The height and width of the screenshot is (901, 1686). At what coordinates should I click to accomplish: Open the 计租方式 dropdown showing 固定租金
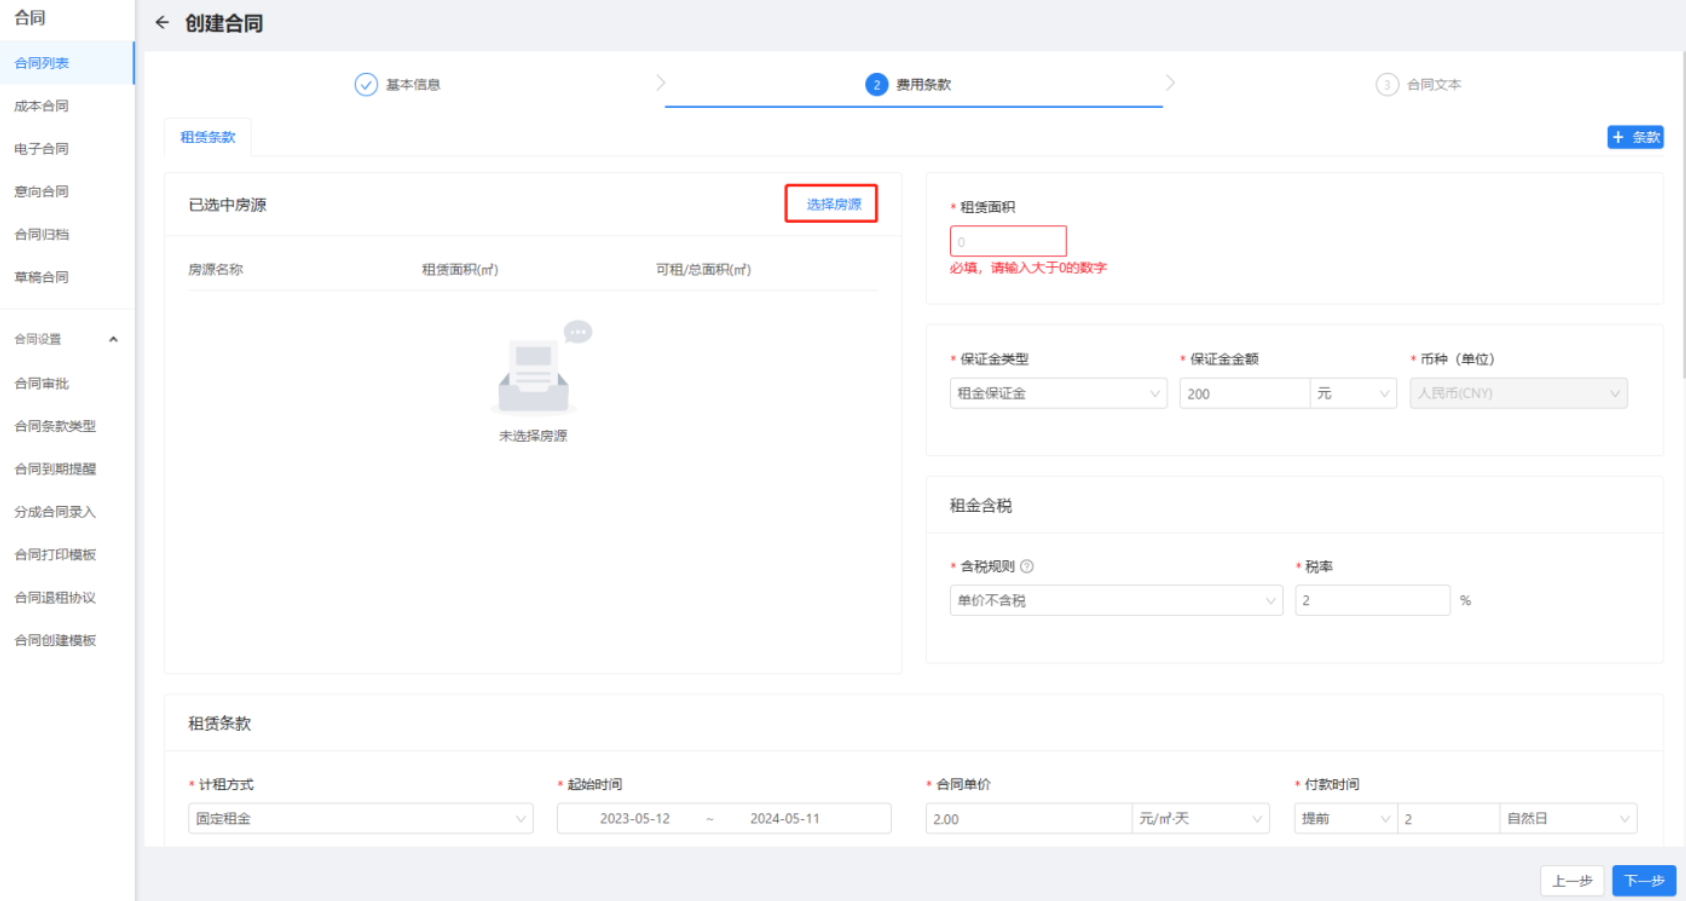(x=360, y=819)
